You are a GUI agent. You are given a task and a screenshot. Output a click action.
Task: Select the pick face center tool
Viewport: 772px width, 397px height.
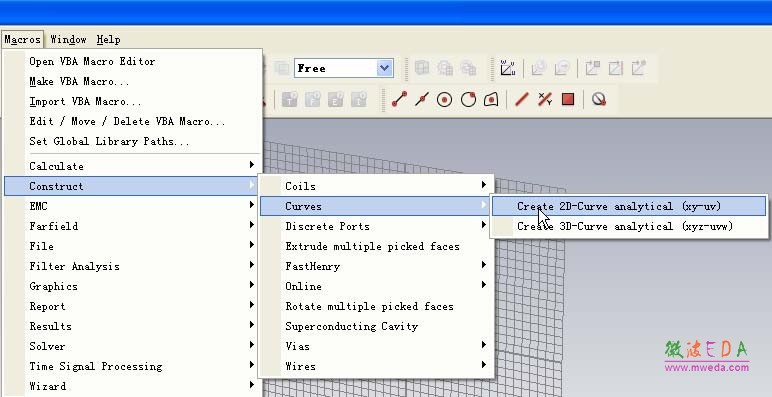coord(491,99)
